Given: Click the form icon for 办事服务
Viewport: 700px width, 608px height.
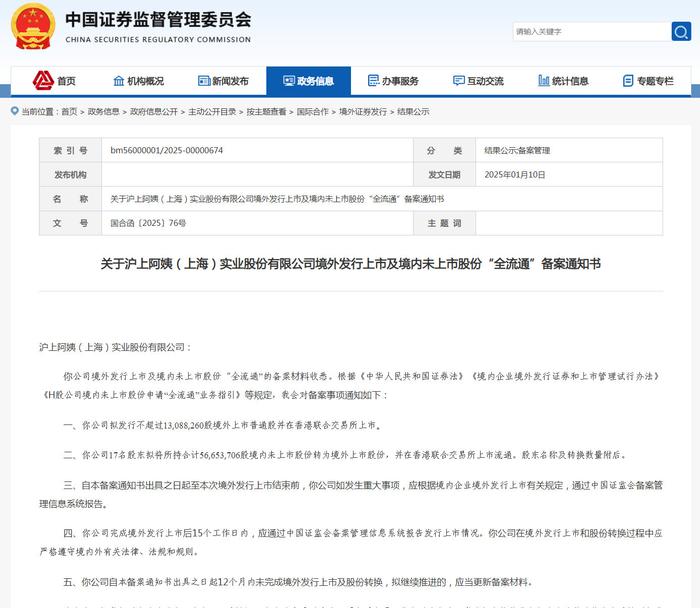Looking at the screenshot, I should point(373,81).
